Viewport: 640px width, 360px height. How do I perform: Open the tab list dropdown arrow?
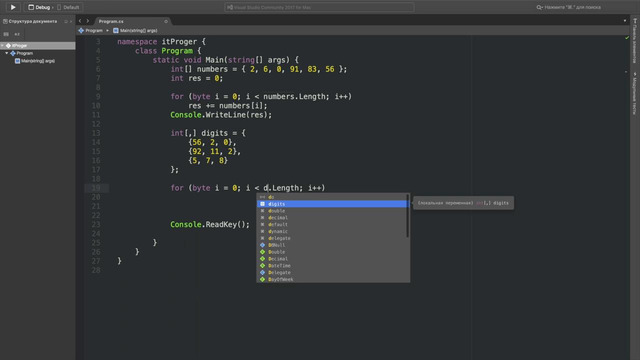click(x=624, y=21)
